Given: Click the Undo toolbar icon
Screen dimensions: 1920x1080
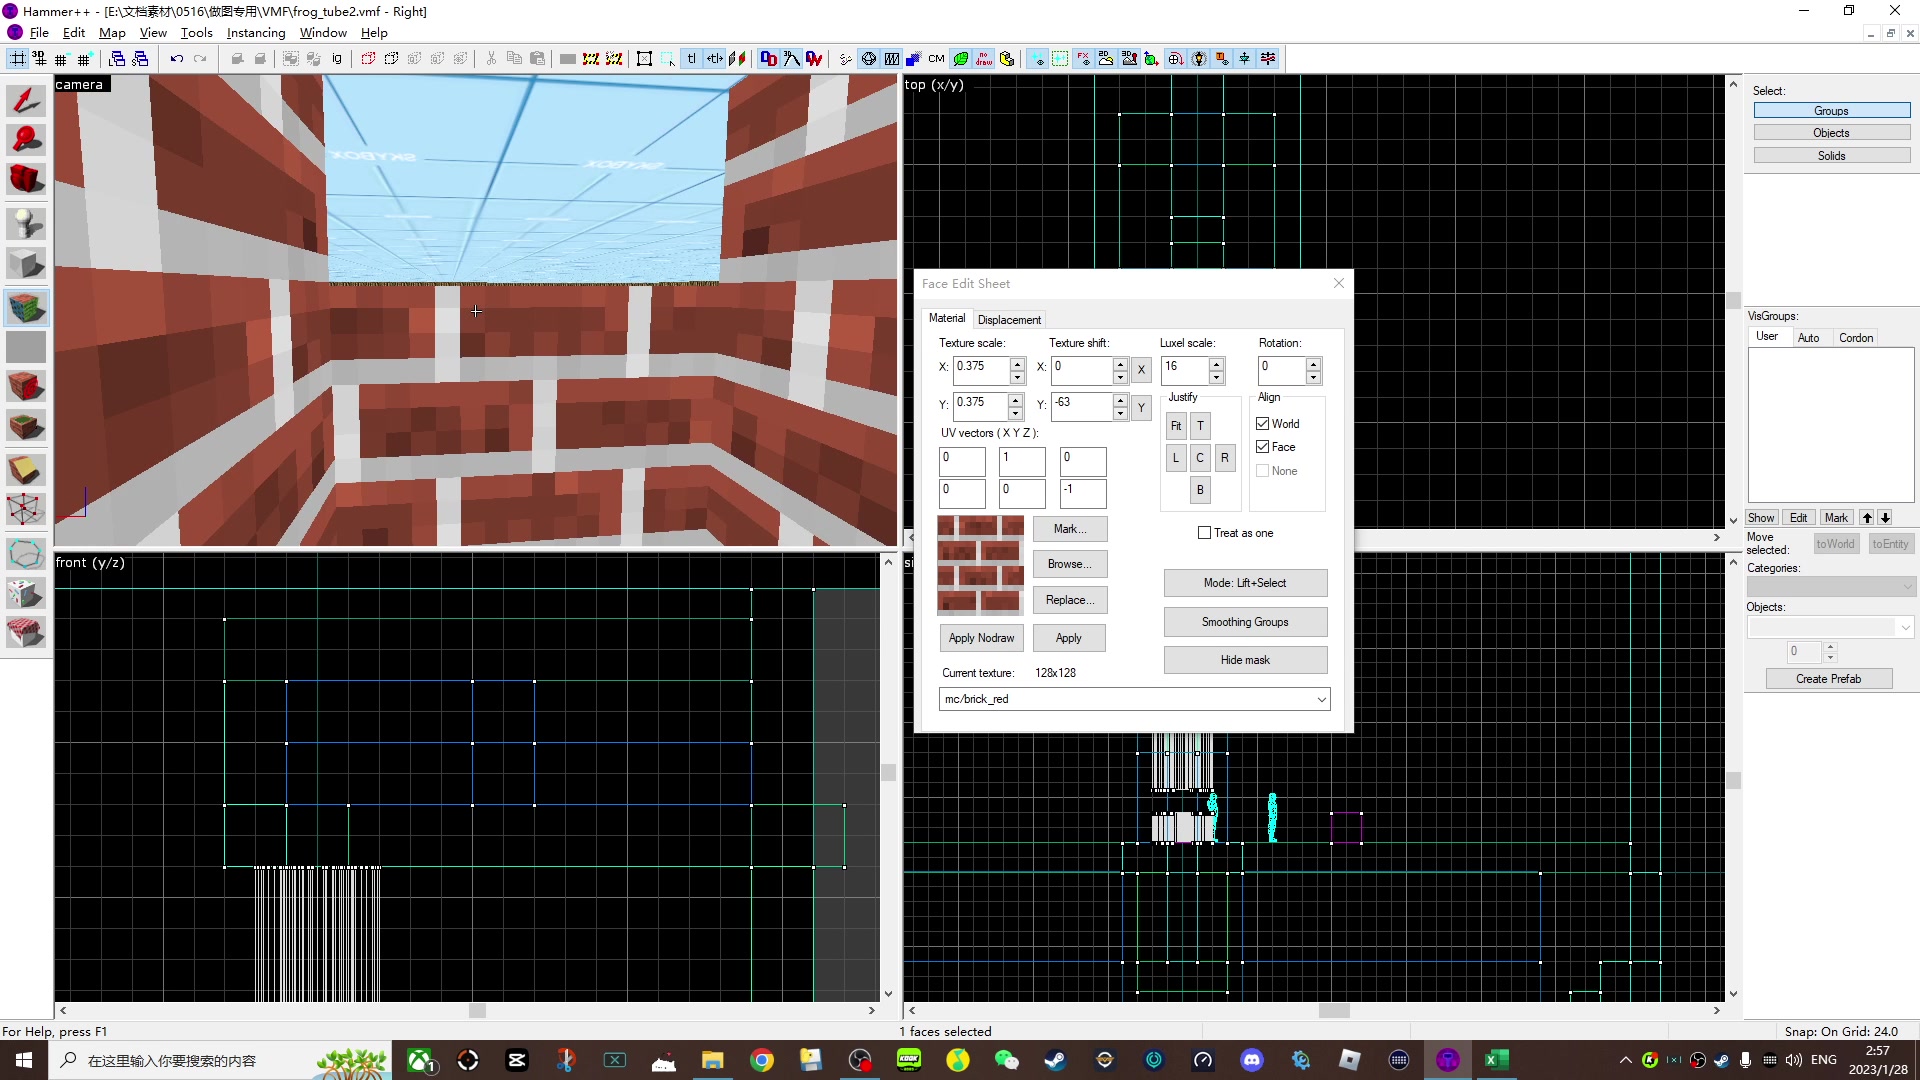Looking at the screenshot, I should pos(177,59).
